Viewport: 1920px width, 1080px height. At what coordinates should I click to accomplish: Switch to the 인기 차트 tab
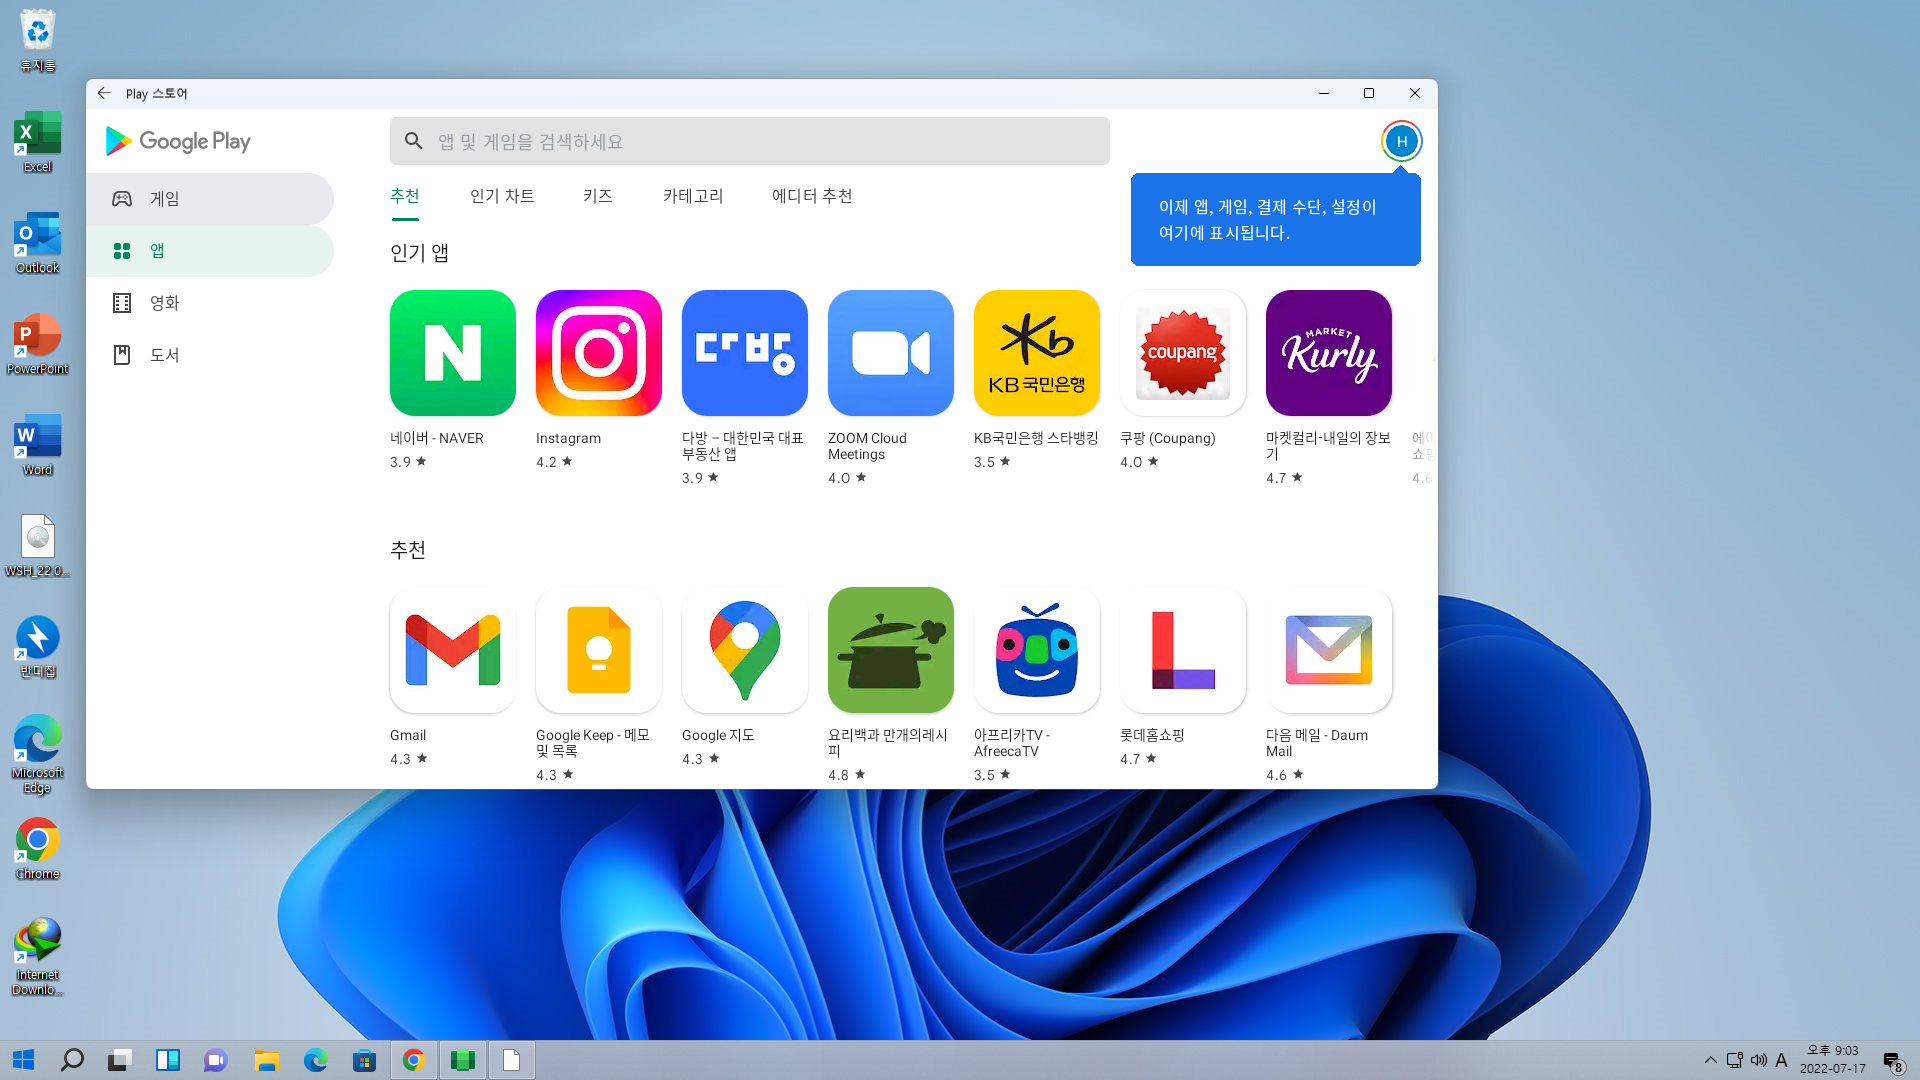502,196
